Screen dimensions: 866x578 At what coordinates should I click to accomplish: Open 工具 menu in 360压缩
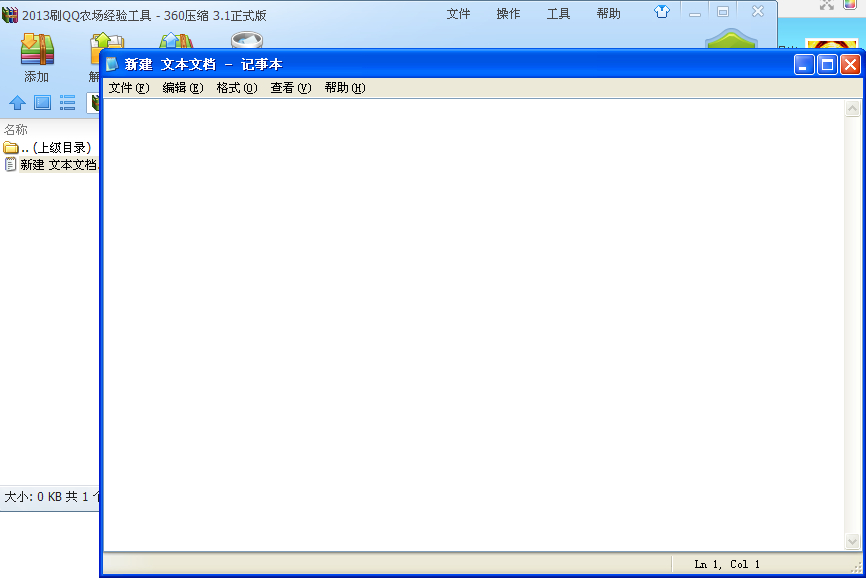tap(558, 14)
